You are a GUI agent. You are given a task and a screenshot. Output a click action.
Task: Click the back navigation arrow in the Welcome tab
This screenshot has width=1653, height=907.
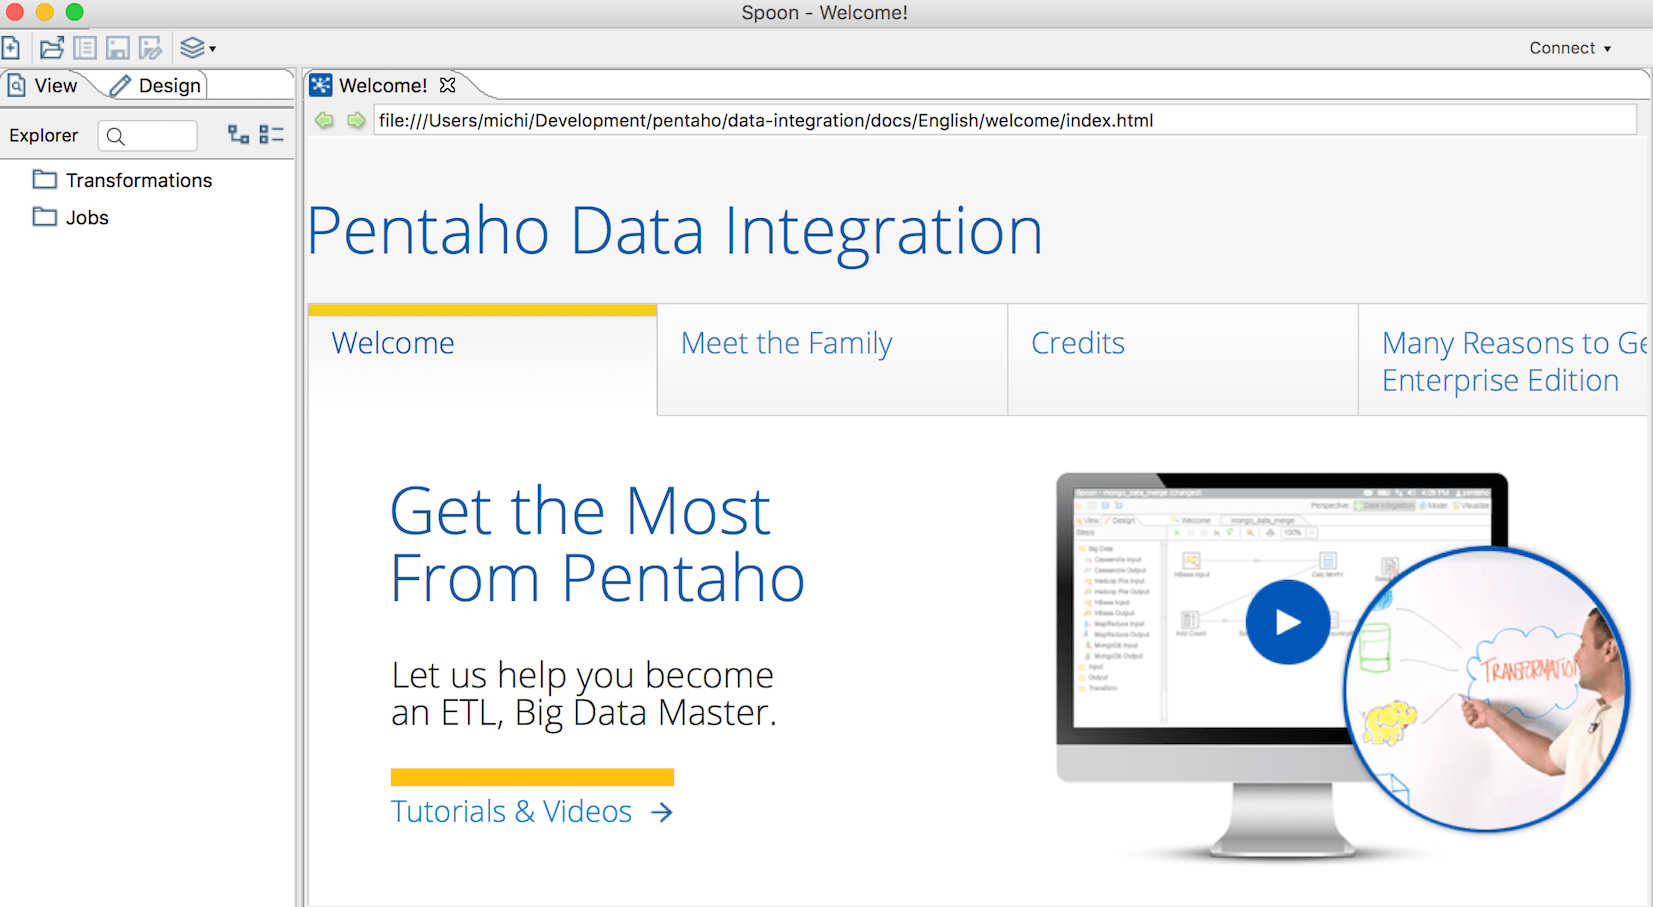point(324,120)
